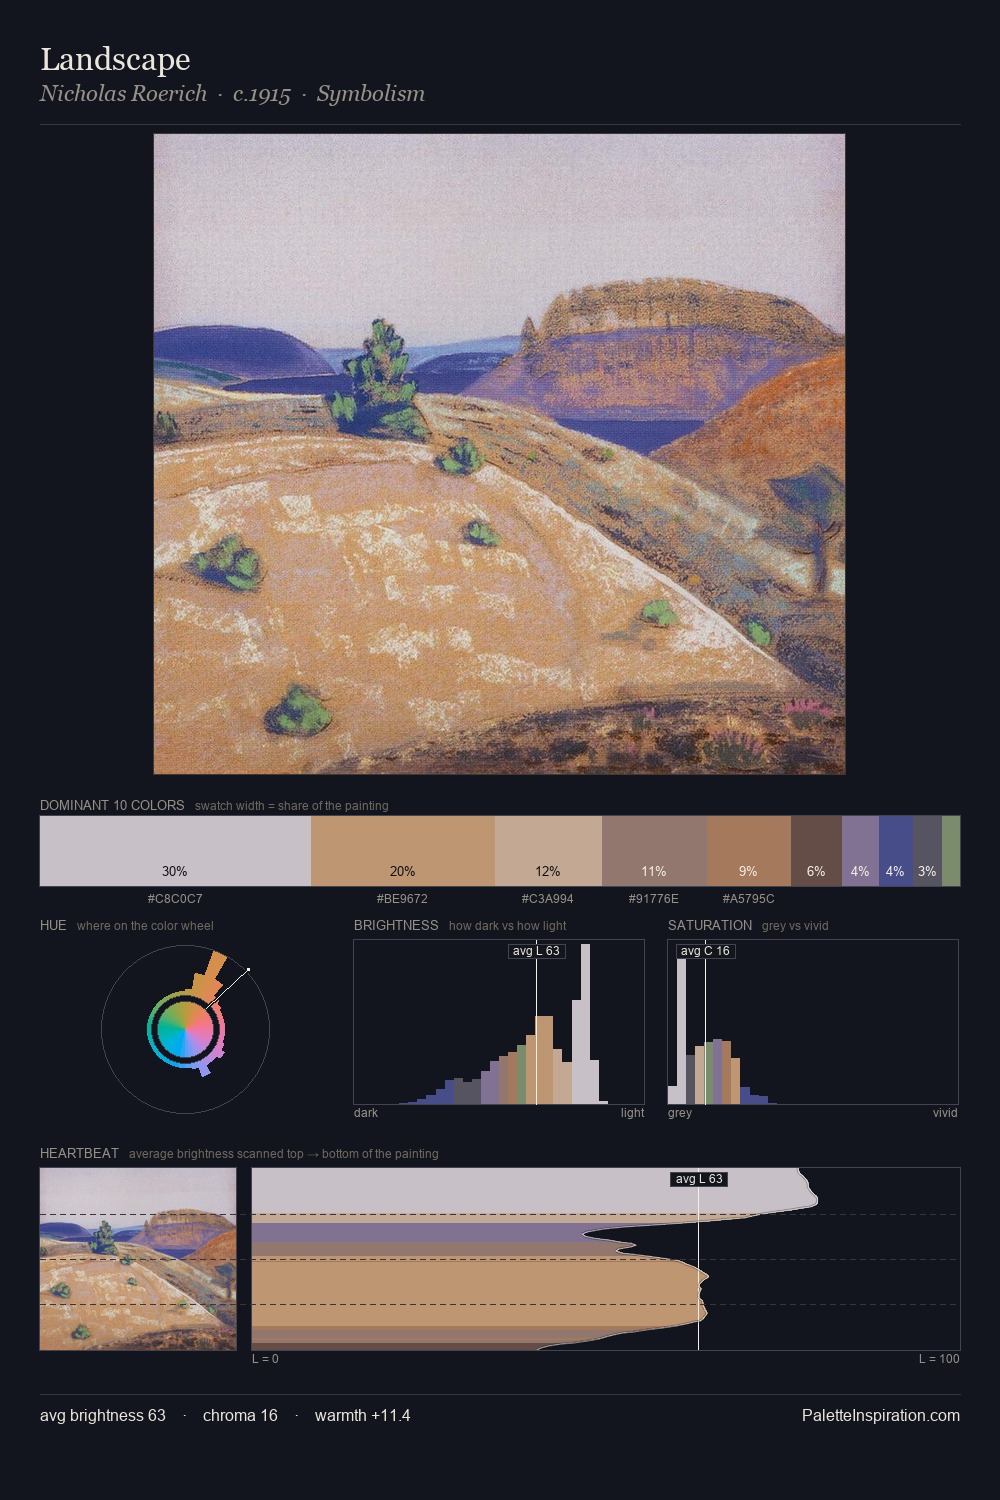This screenshot has width=1000, height=1500.
Task: Select the indigo blue 4% swatch
Action: [x=896, y=851]
